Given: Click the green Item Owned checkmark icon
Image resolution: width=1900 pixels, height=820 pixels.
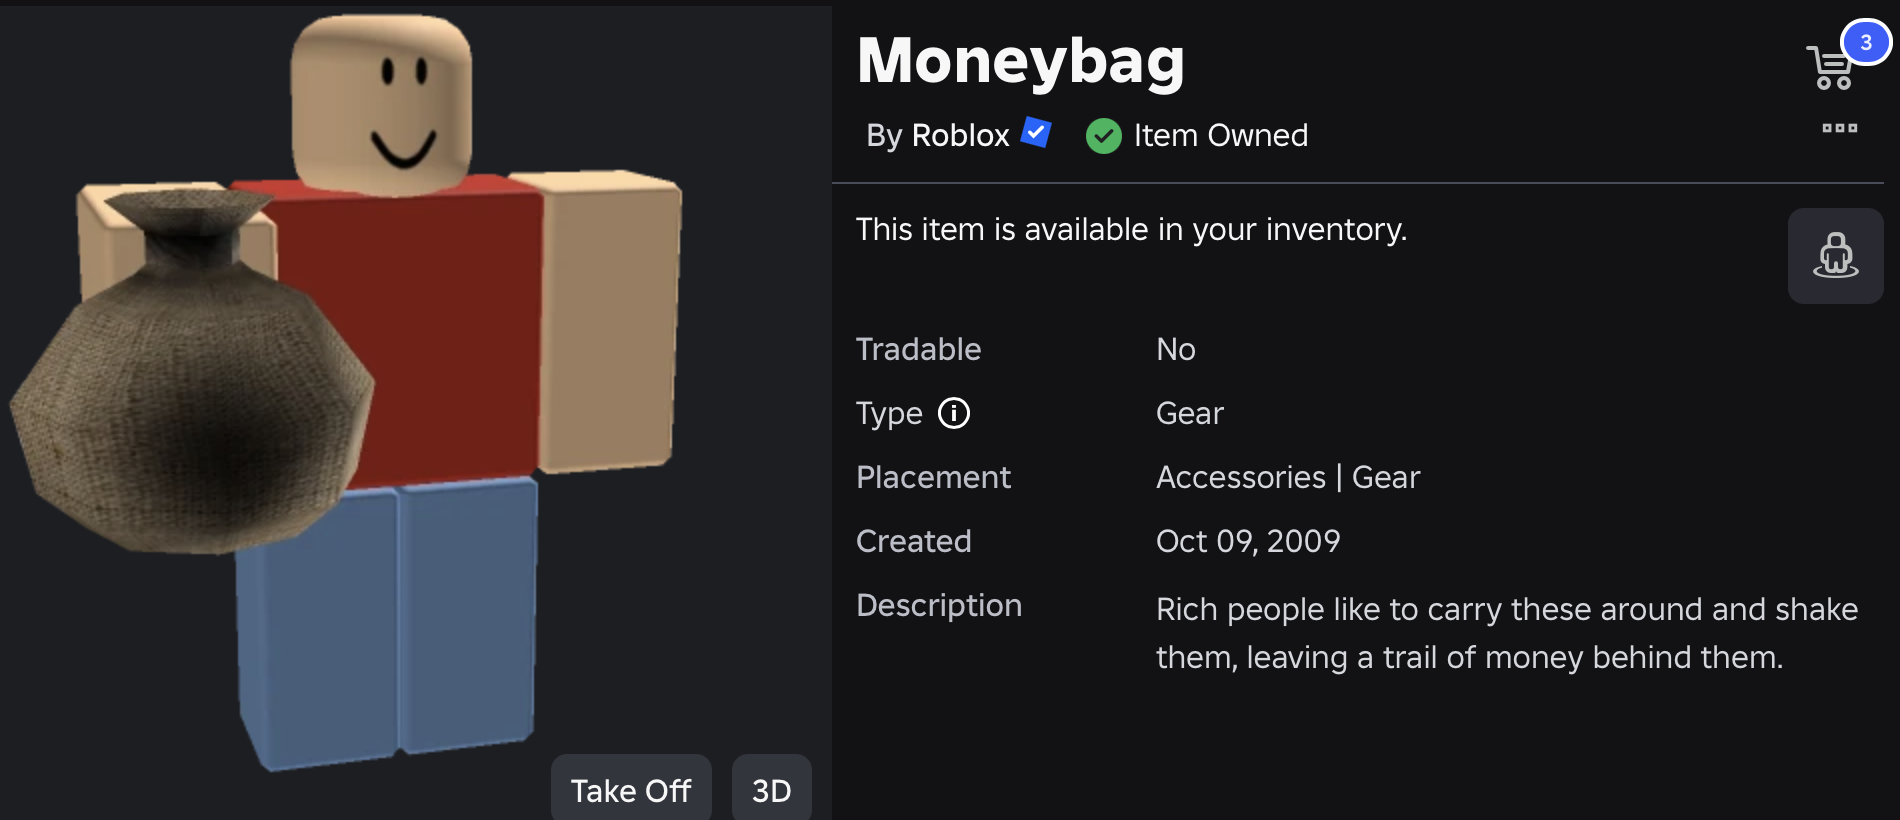Looking at the screenshot, I should pos(1104,136).
